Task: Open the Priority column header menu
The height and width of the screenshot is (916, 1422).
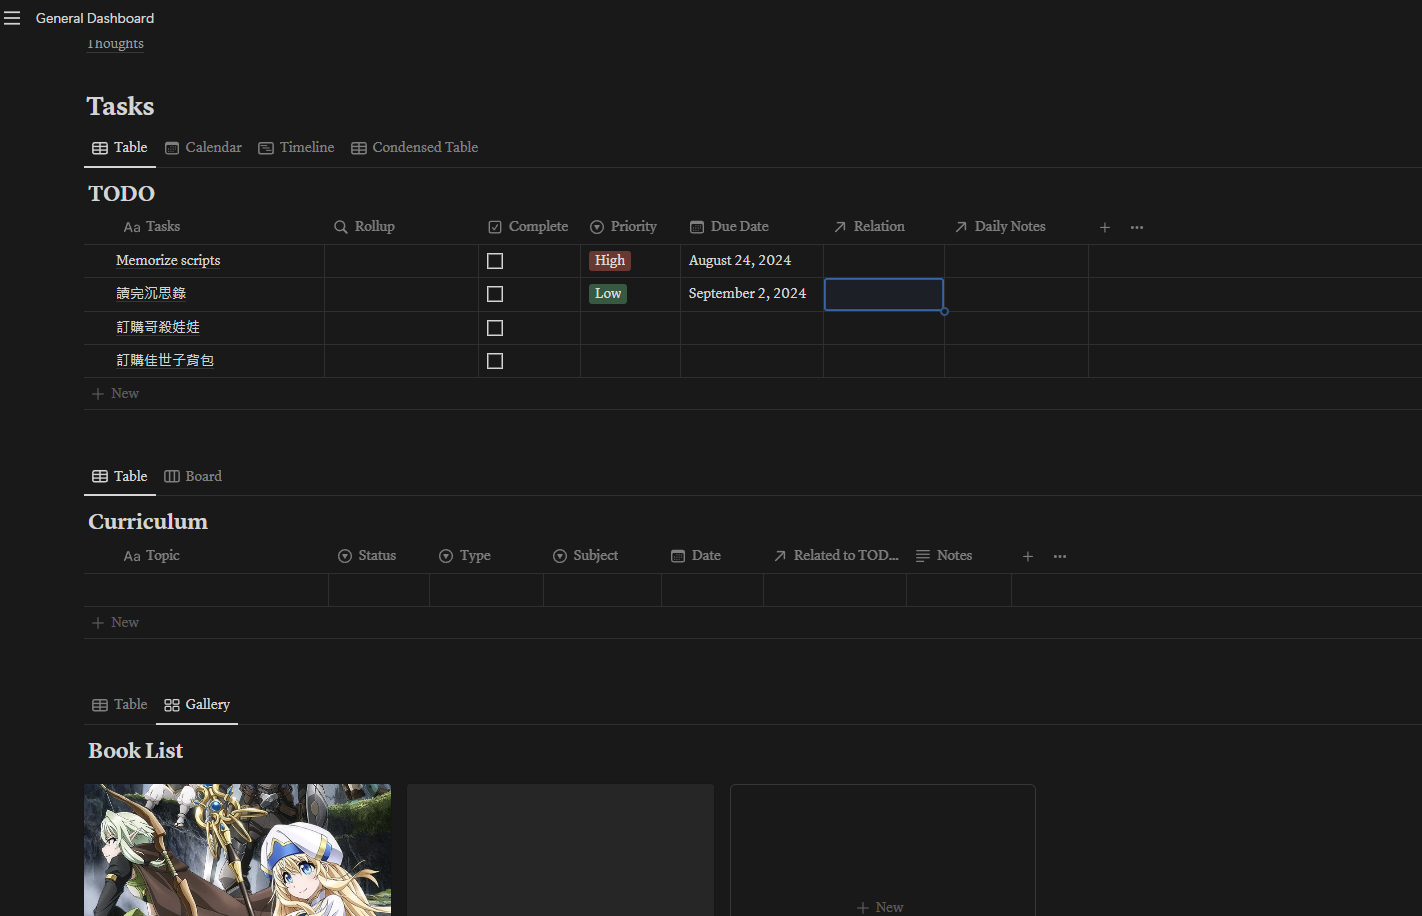Action: (624, 227)
